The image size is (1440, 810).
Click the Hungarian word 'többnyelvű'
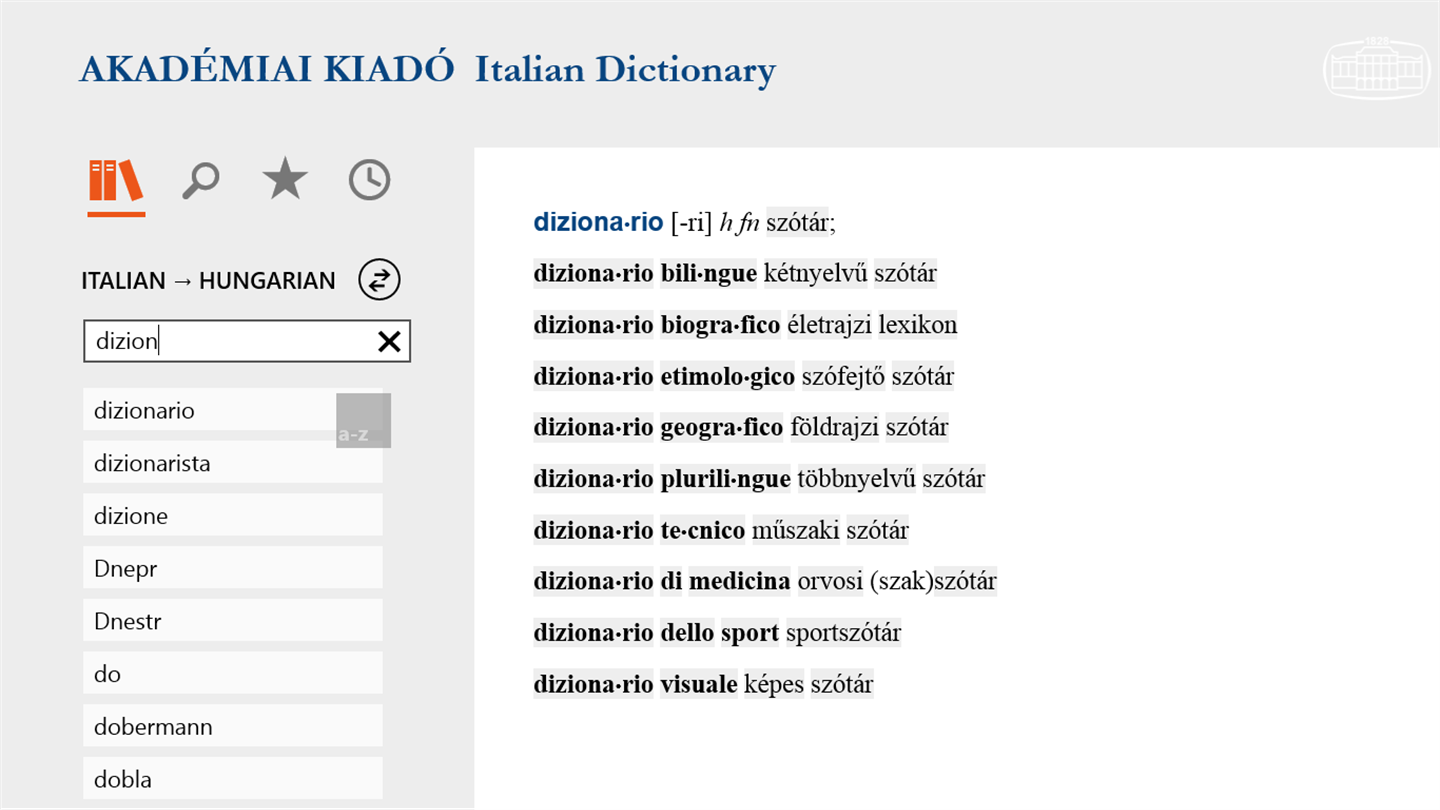pyautogui.click(x=857, y=479)
